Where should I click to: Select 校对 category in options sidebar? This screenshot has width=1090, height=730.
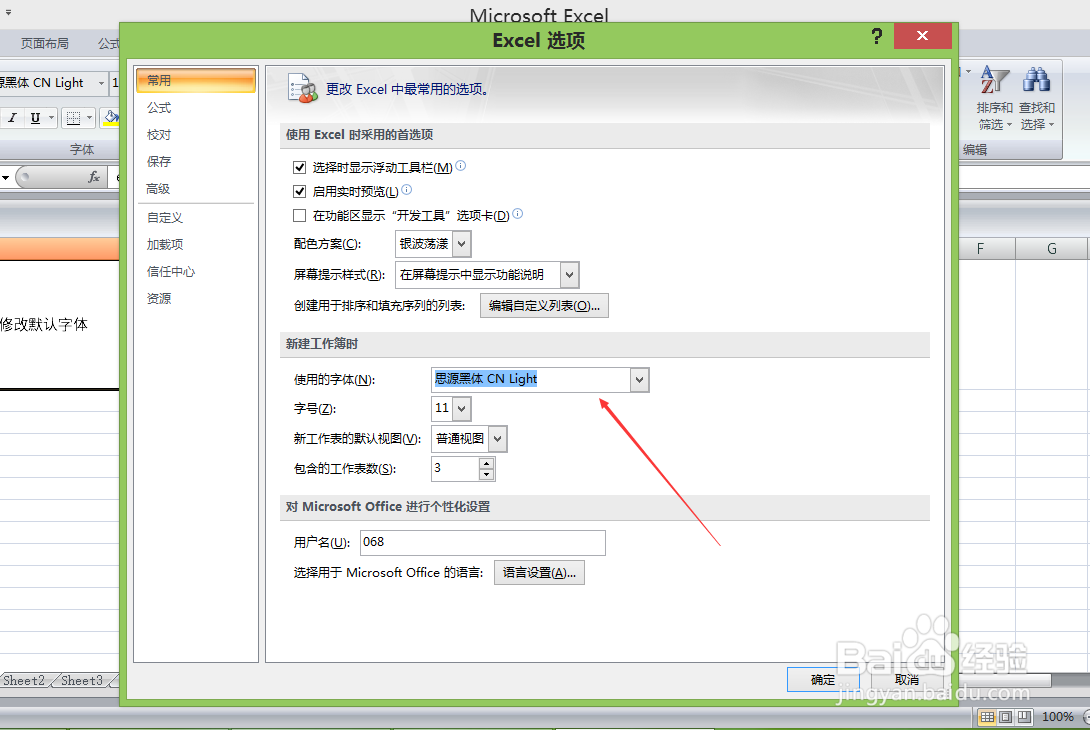pyautogui.click(x=196, y=135)
